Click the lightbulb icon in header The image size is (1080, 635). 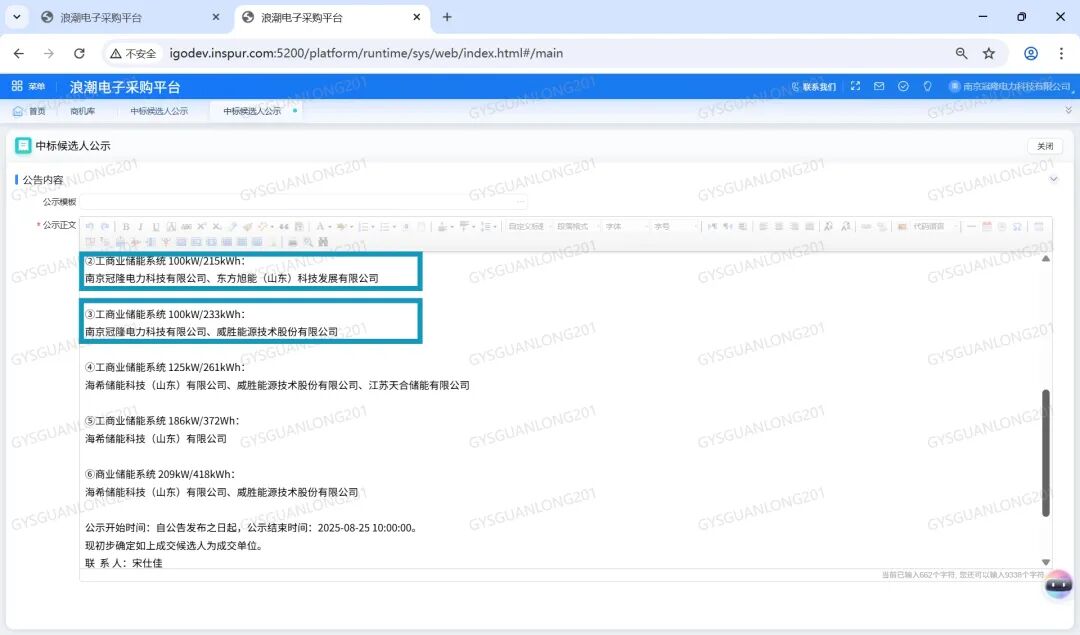[x=927, y=87]
